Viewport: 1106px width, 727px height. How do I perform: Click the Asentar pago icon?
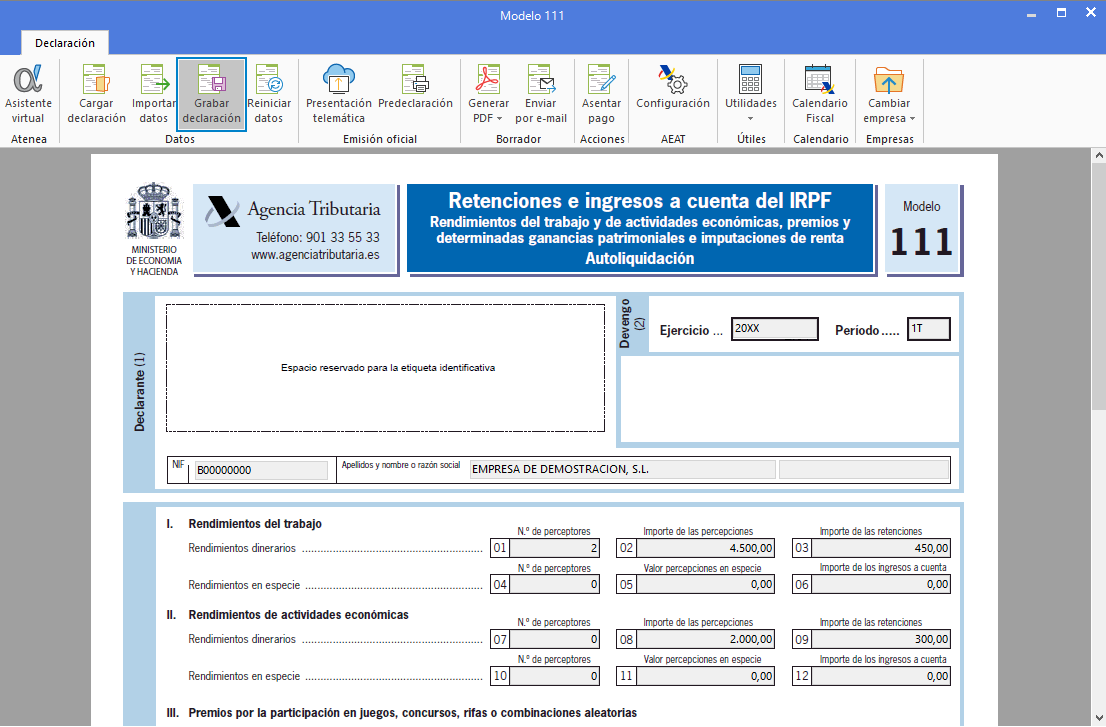[x=602, y=79]
